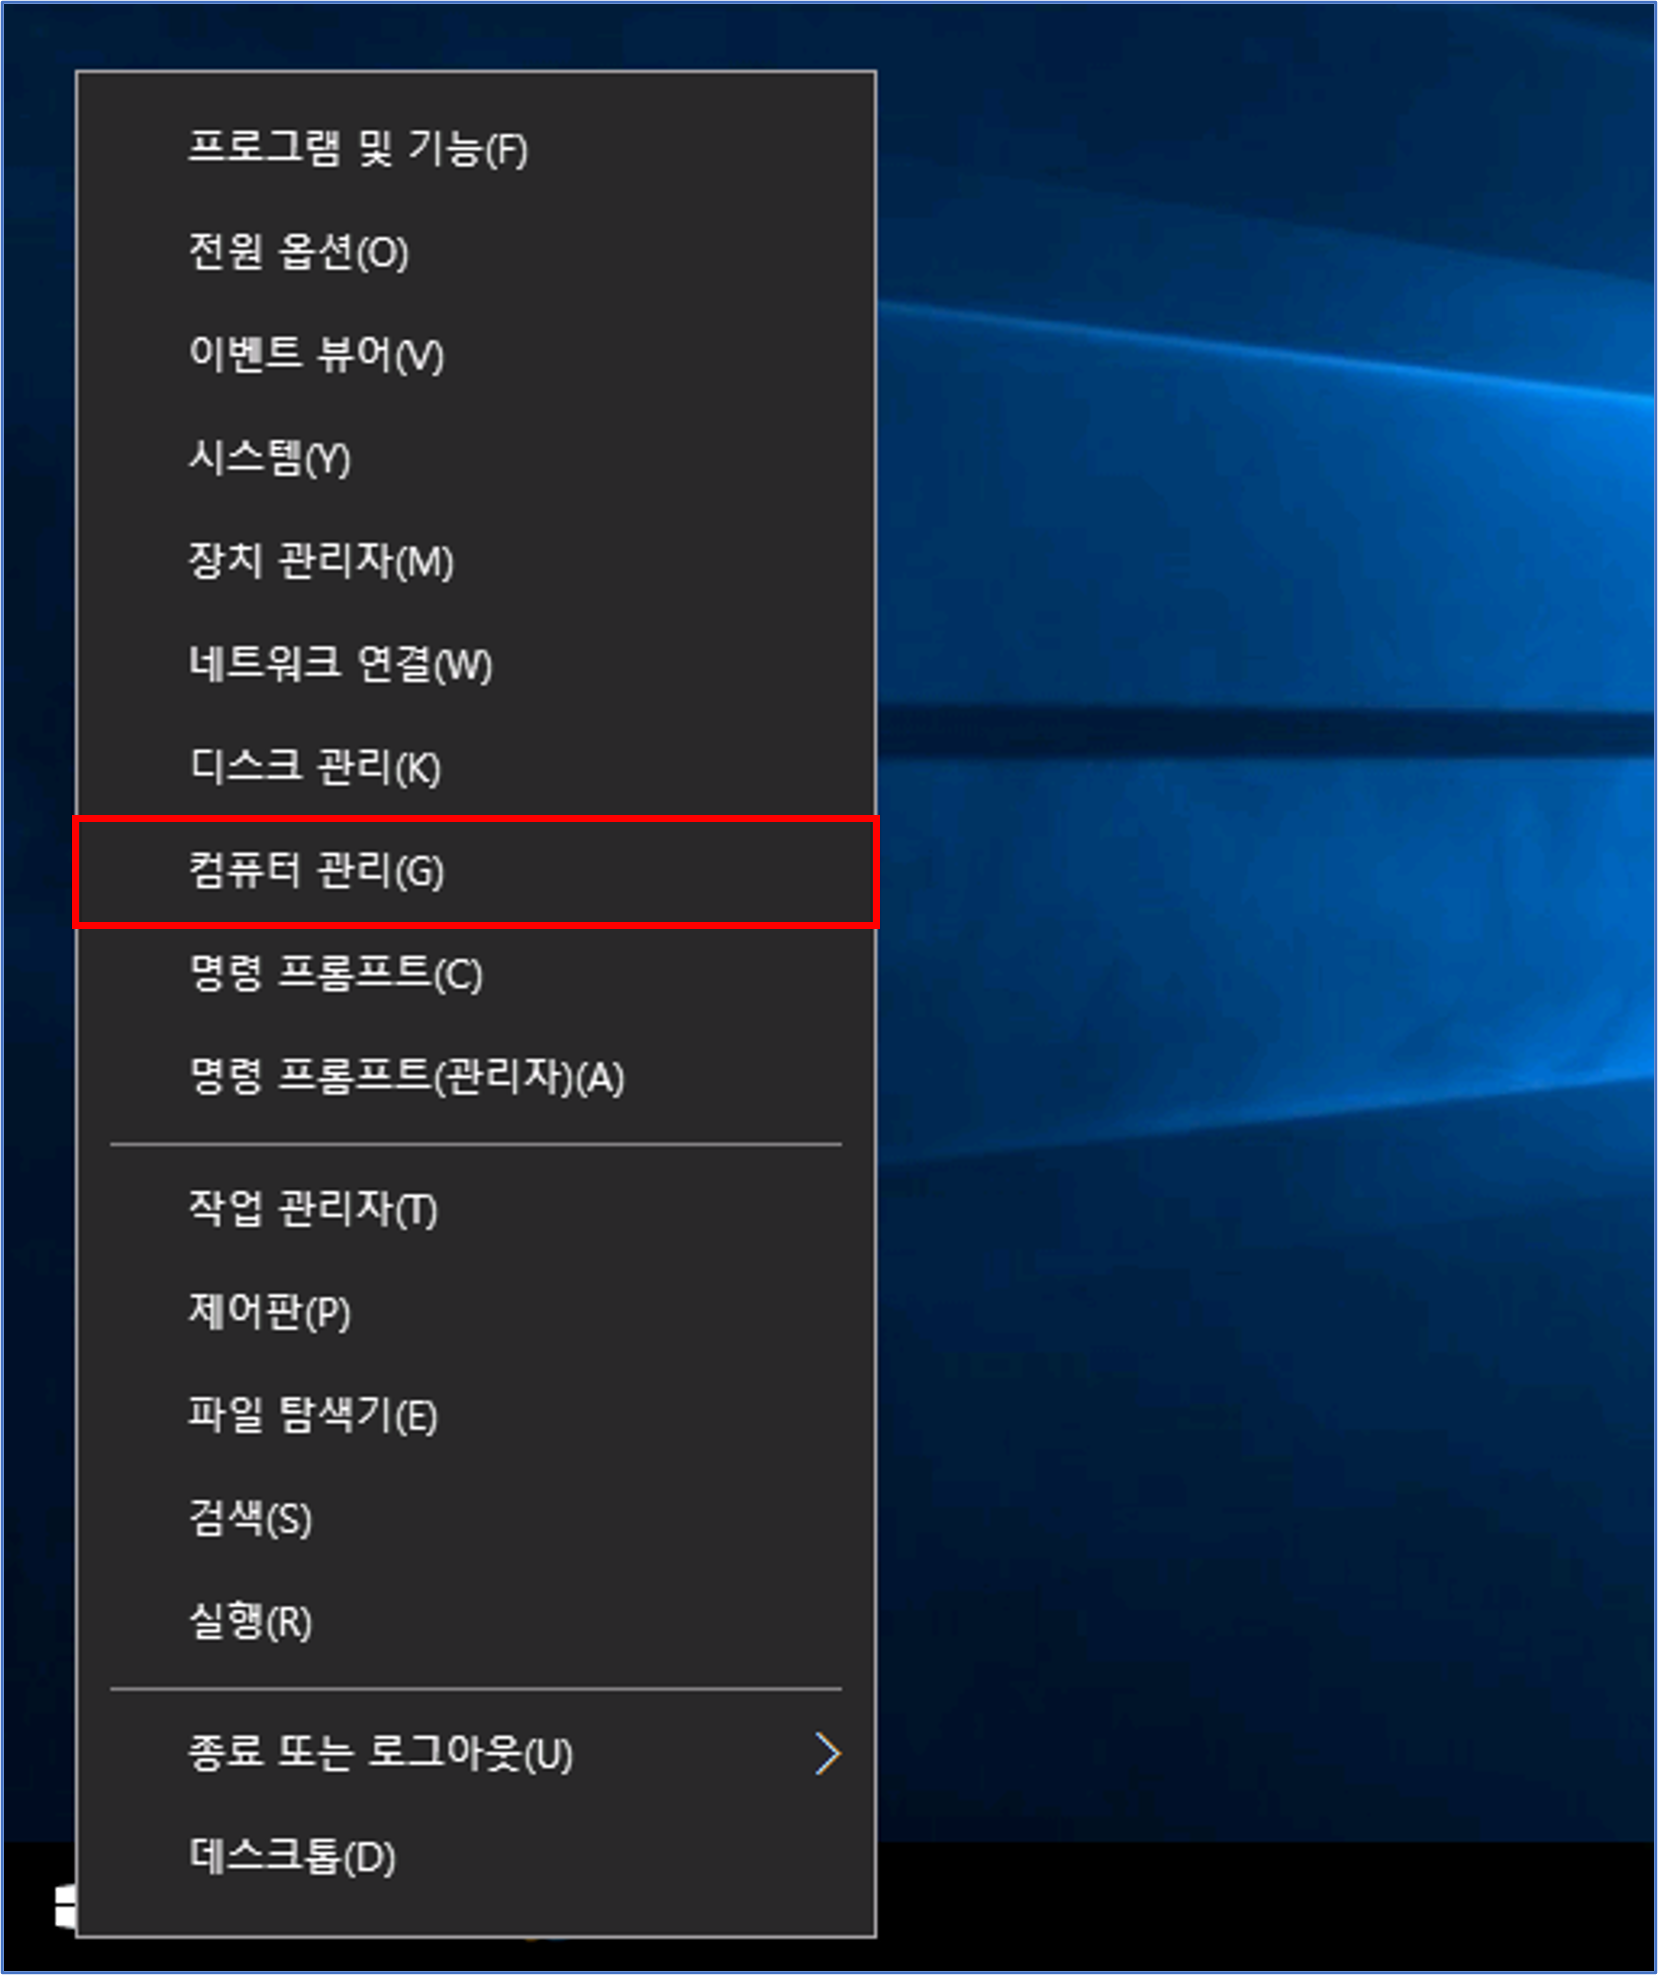This screenshot has width=1658, height=1975.
Task: Open 프로그램 및 기능(F) menu entry
Action: pos(476,148)
